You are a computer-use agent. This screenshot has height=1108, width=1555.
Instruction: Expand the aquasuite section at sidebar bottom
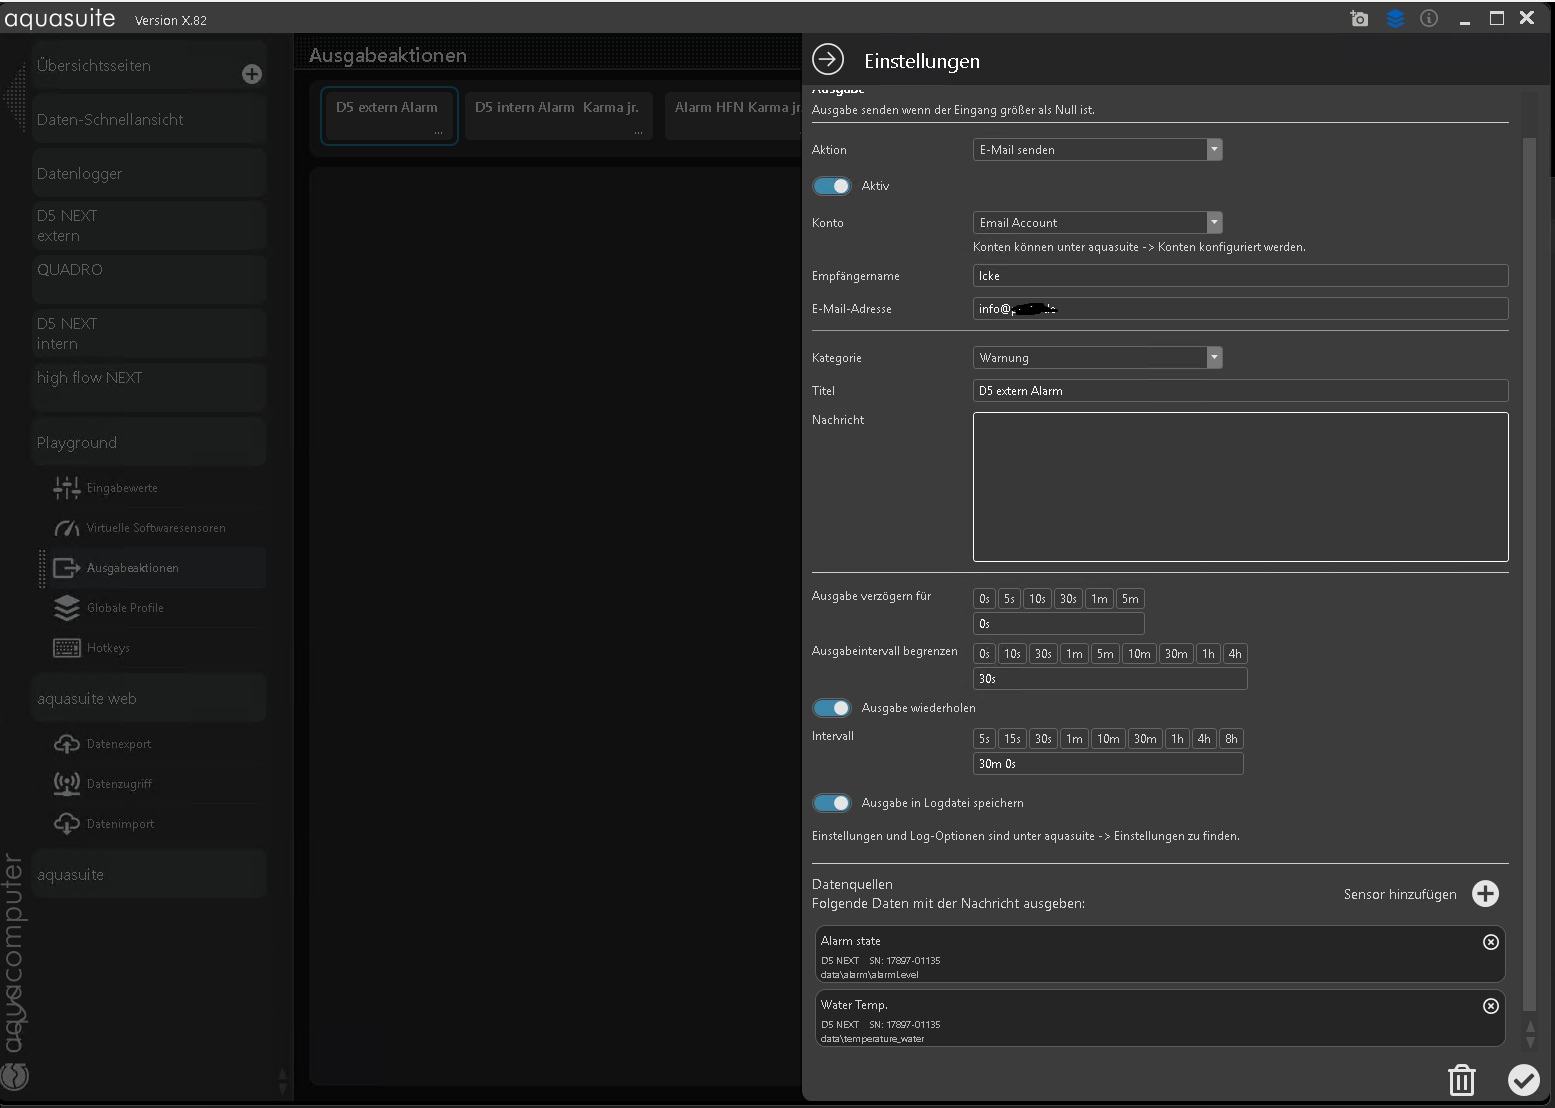point(149,874)
